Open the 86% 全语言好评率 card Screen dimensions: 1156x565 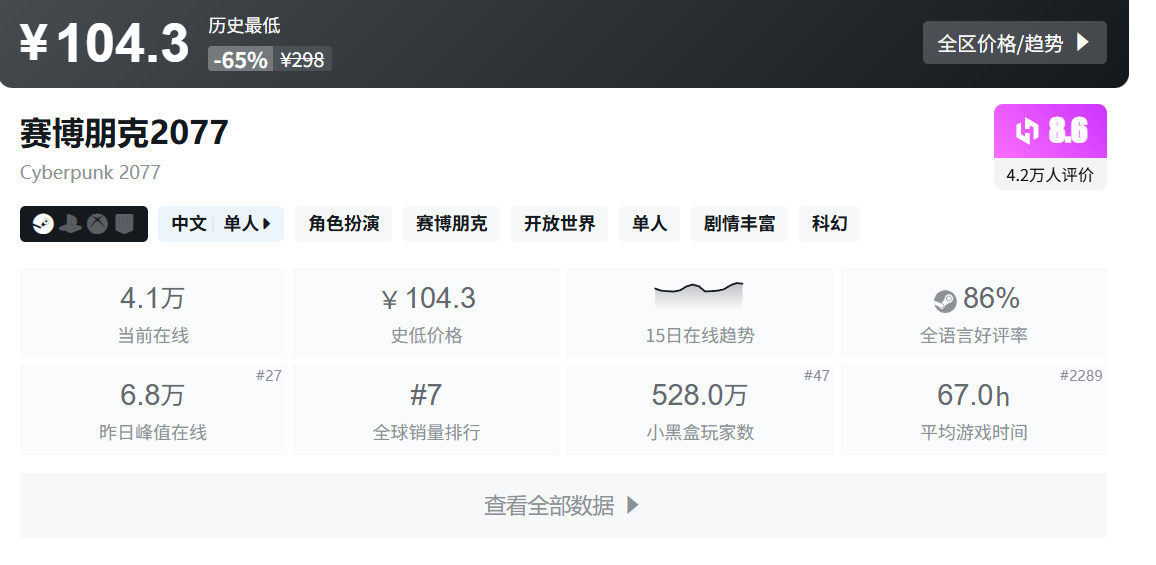(x=974, y=313)
